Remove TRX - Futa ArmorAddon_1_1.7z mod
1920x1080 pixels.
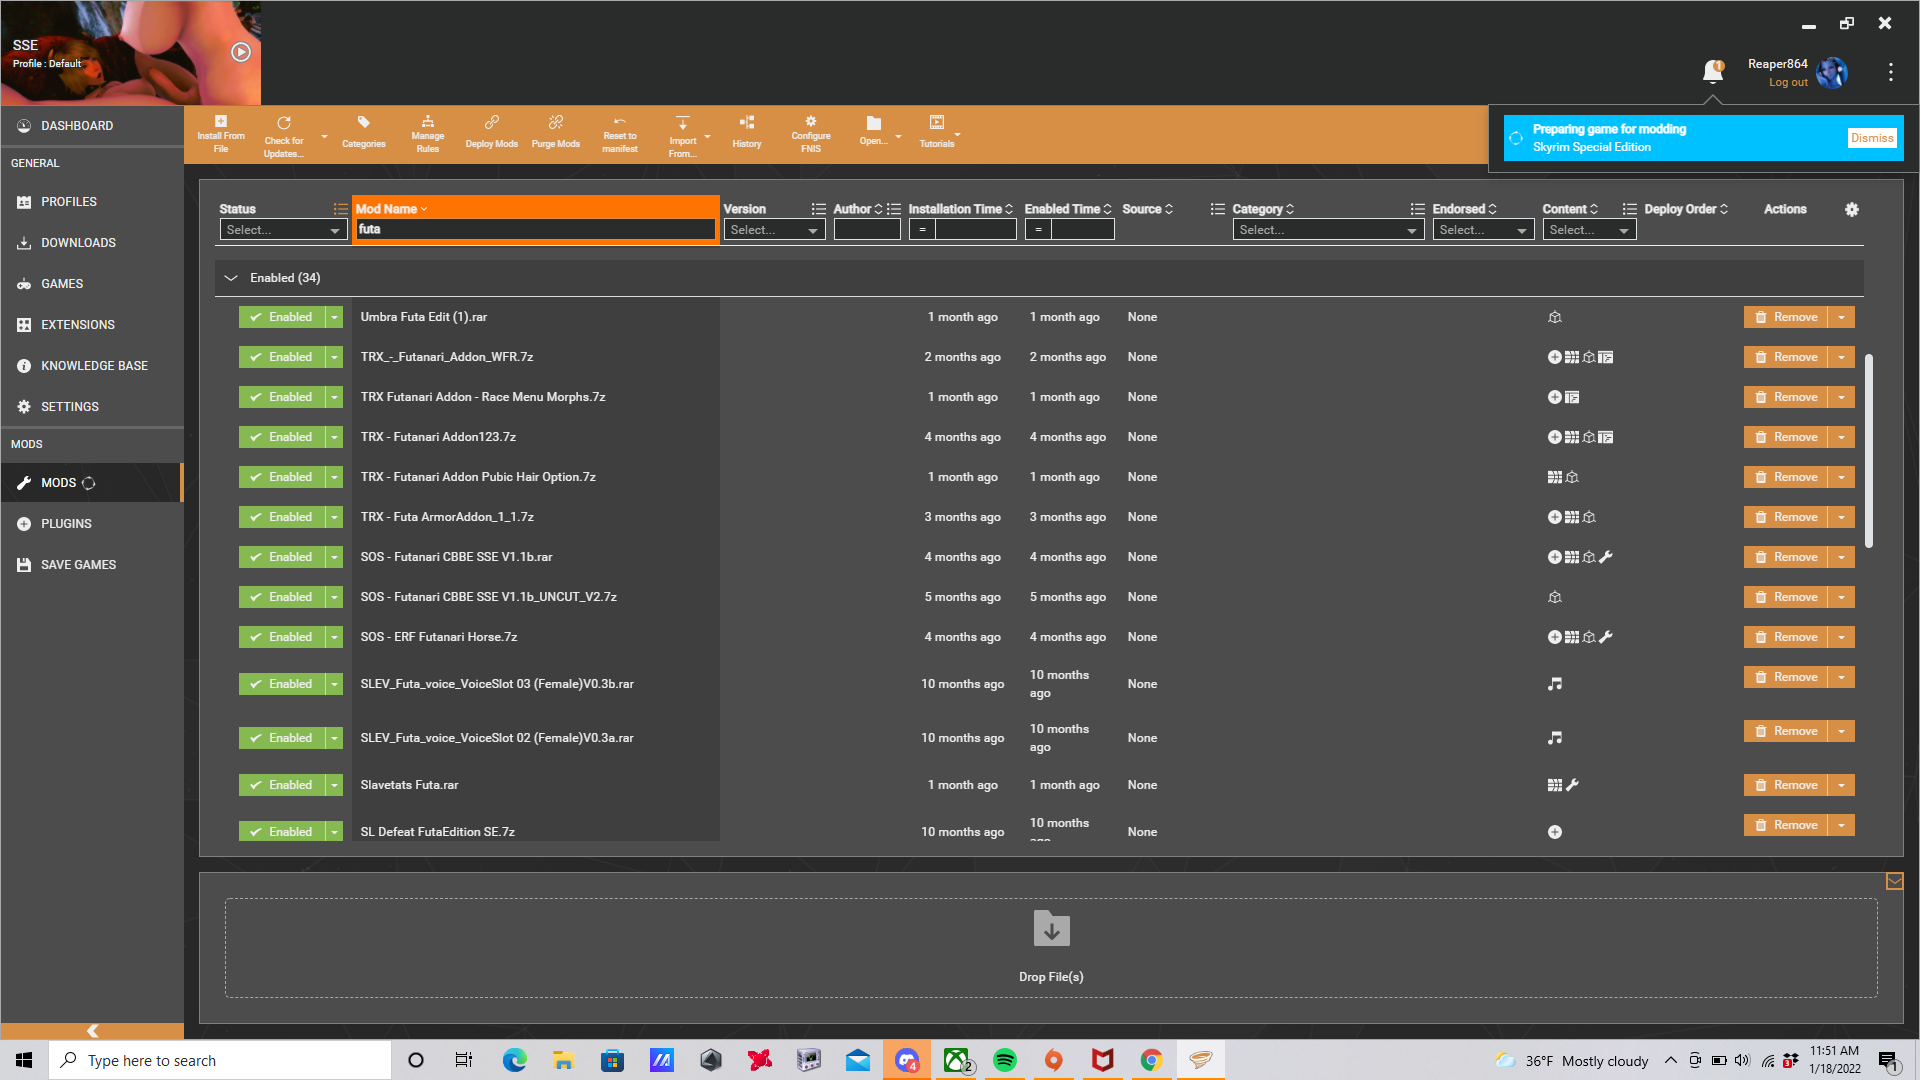pyautogui.click(x=1786, y=517)
